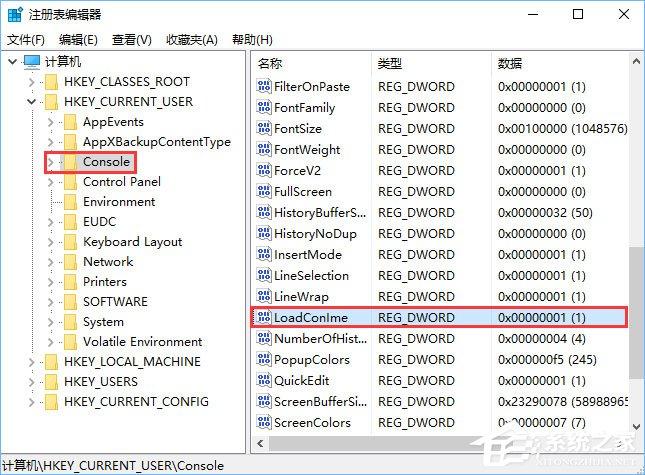This screenshot has width=645, height=475.
Task: Click the AppEvents folder icon
Action: pyautogui.click(x=70, y=122)
